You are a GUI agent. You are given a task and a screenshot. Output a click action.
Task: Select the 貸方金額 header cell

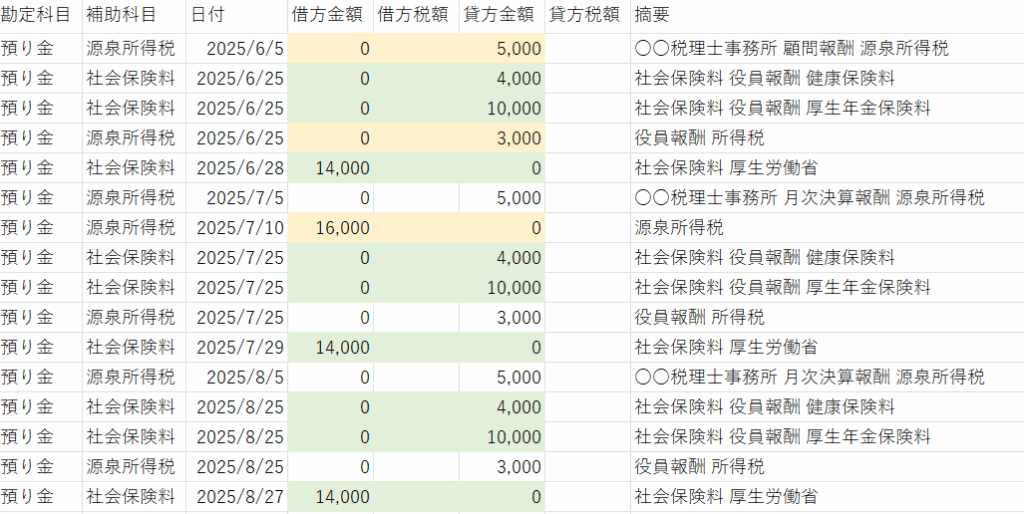pyautogui.click(x=498, y=15)
